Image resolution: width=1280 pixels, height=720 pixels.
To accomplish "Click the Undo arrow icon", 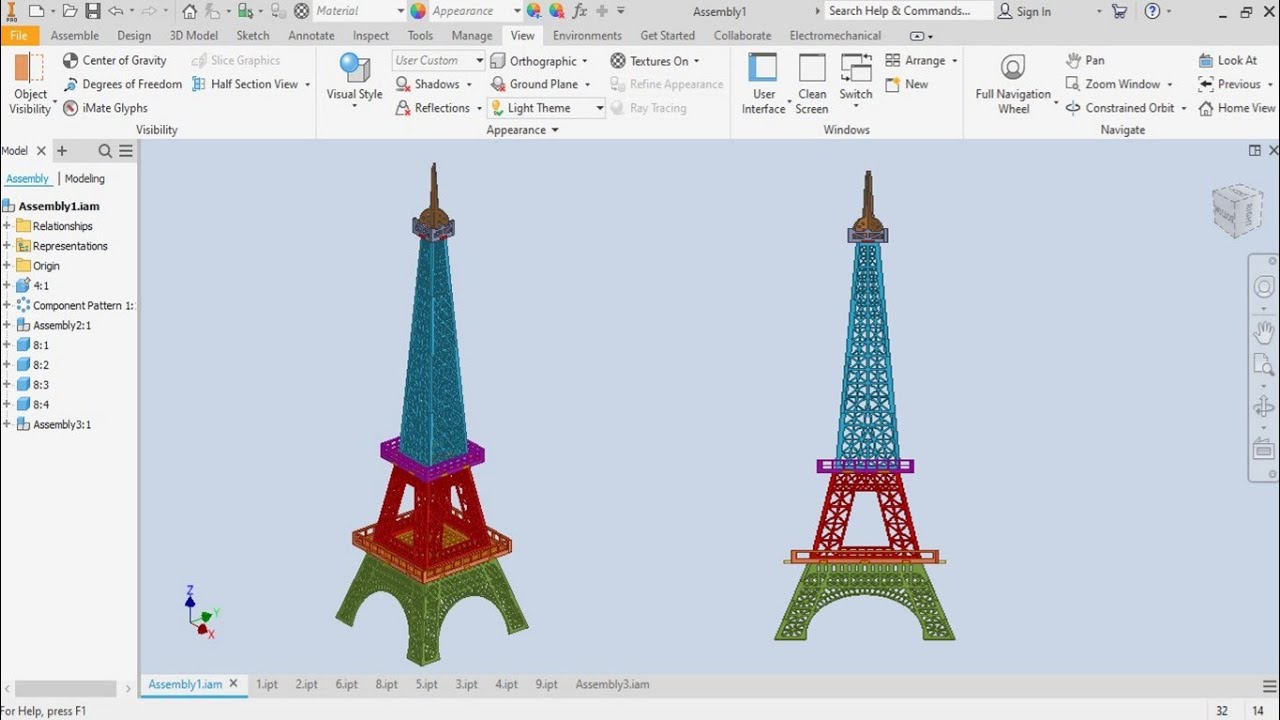I will point(115,11).
